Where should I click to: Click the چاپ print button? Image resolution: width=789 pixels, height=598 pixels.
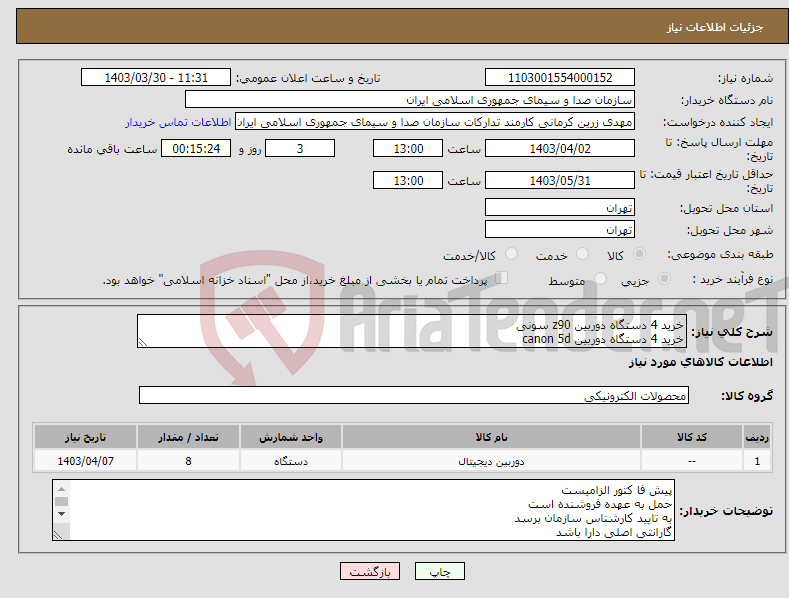[x=439, y=571]
